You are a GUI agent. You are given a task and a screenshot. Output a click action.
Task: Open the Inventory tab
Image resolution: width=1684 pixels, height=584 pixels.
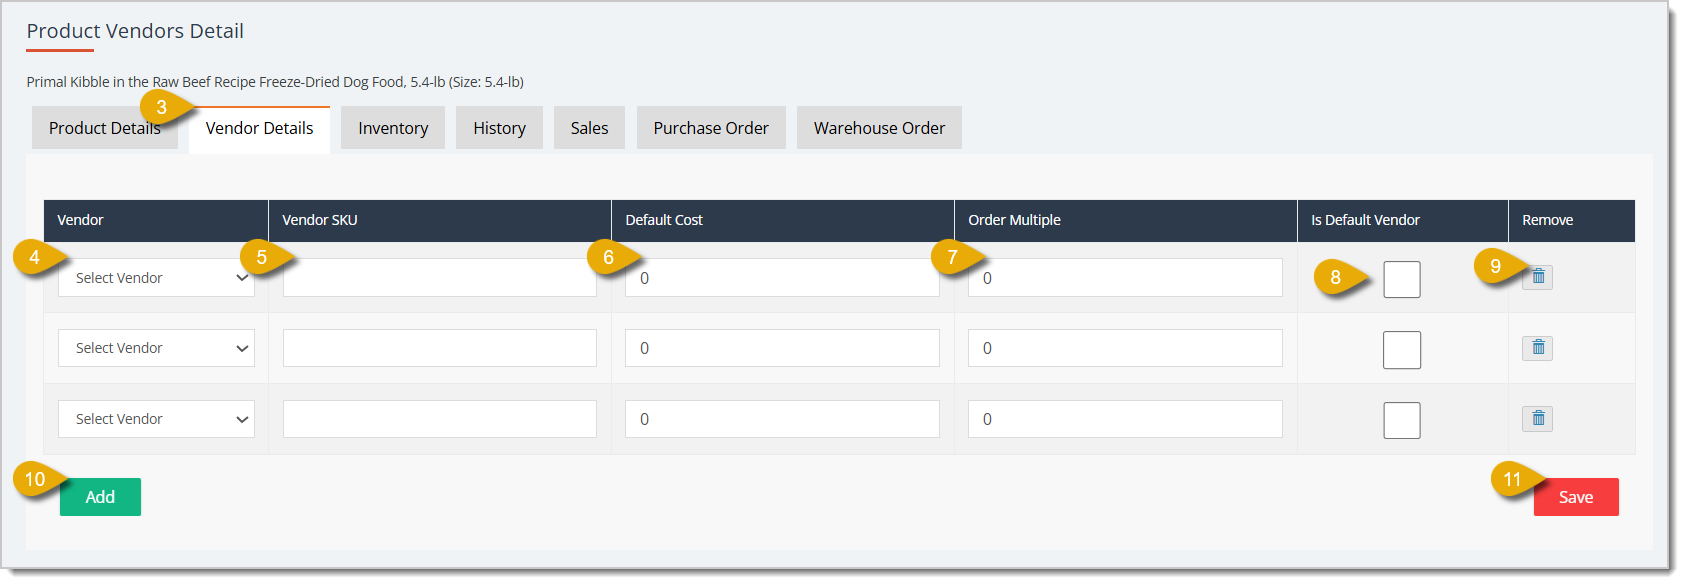click(393, 128)
